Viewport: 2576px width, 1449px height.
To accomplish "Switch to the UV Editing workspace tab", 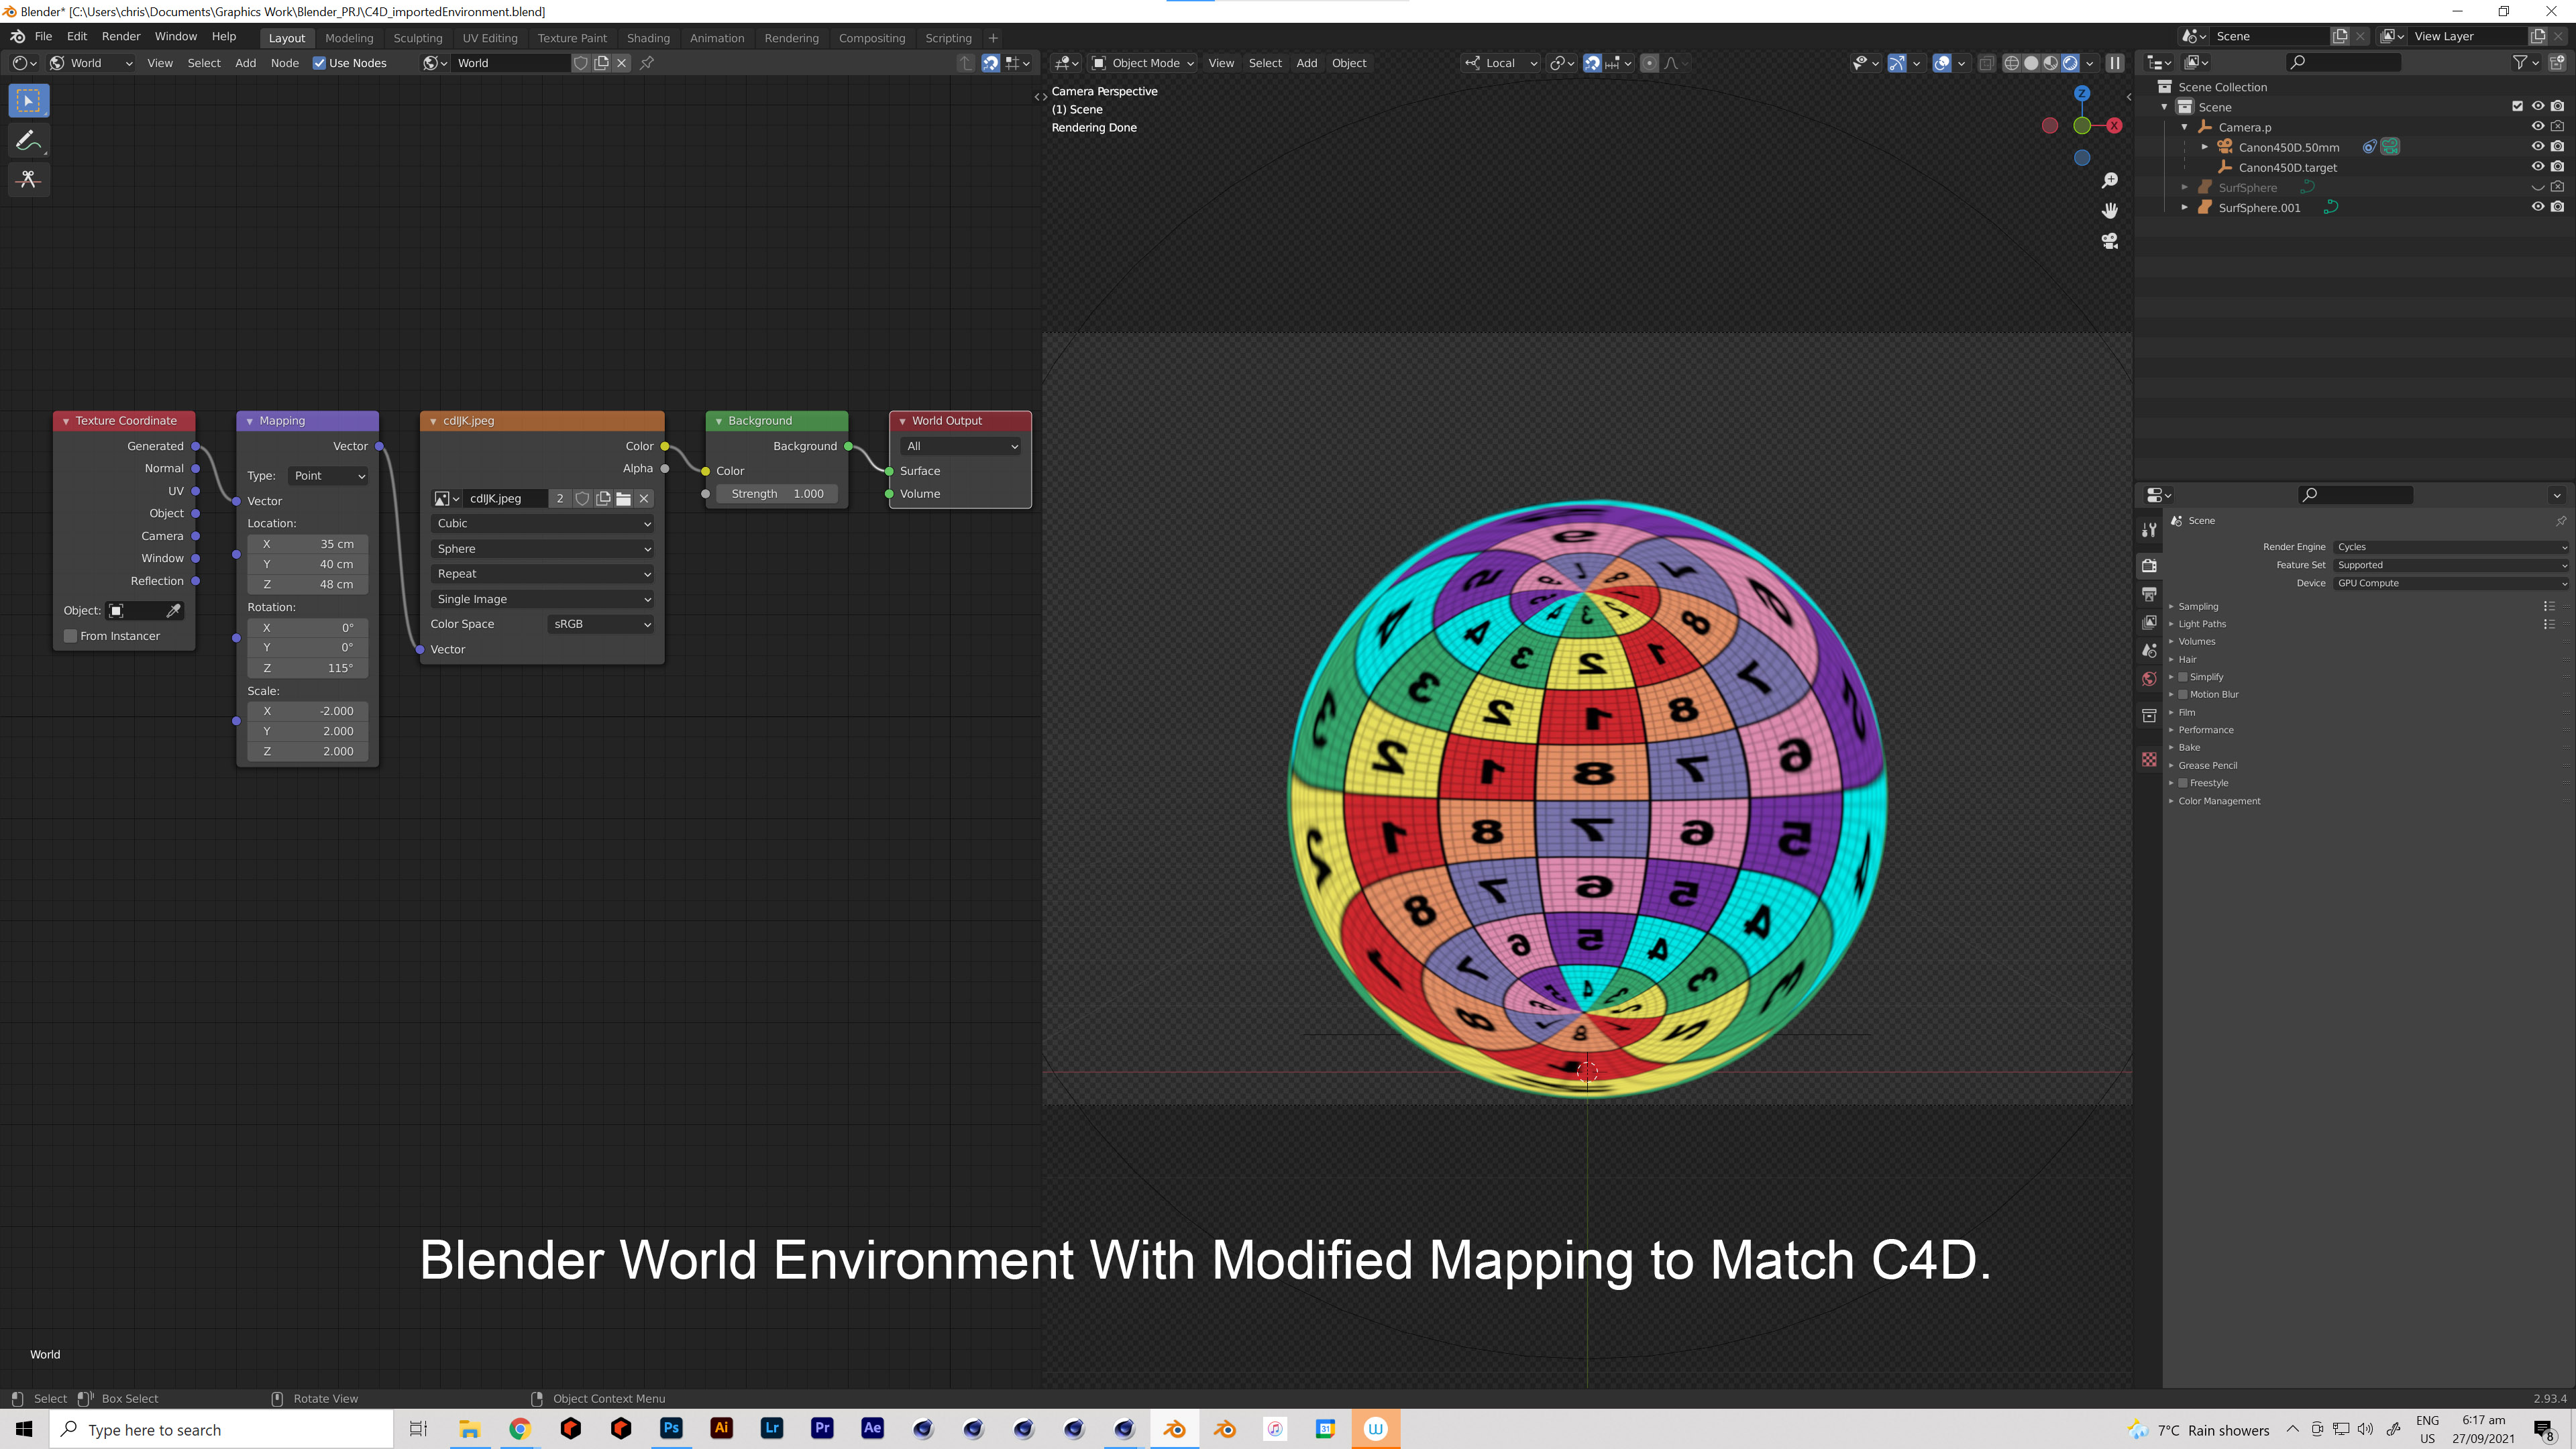I will click(x=490, y=38).
